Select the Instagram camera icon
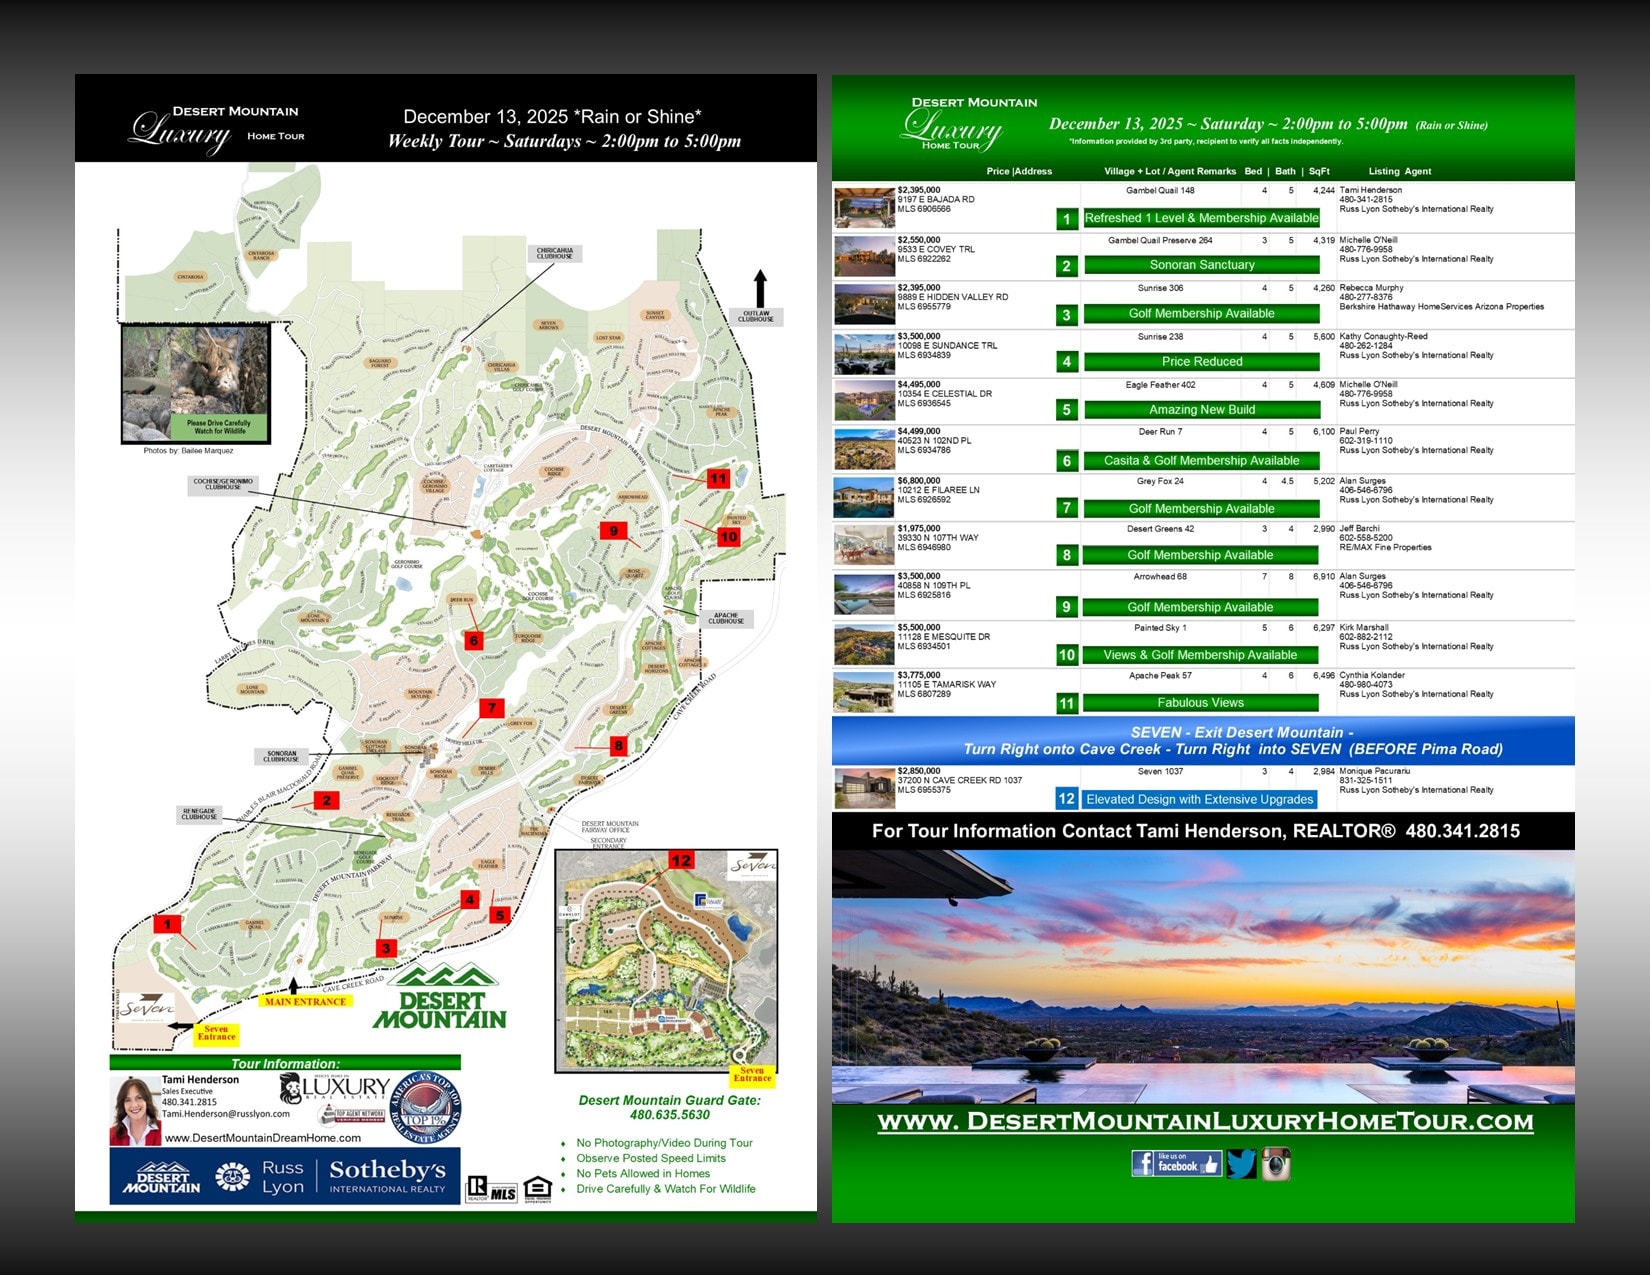This screenshot has width=1650, height=1275. point(1275,1163)
